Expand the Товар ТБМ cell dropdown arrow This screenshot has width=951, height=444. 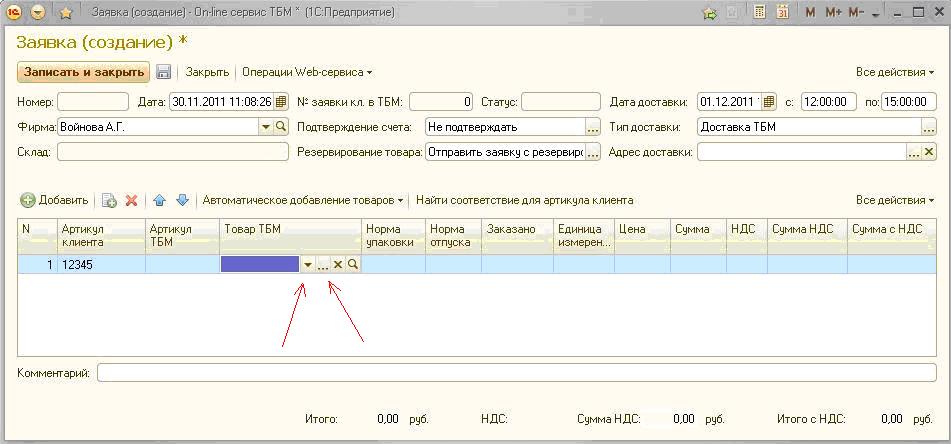coord(308,265)
